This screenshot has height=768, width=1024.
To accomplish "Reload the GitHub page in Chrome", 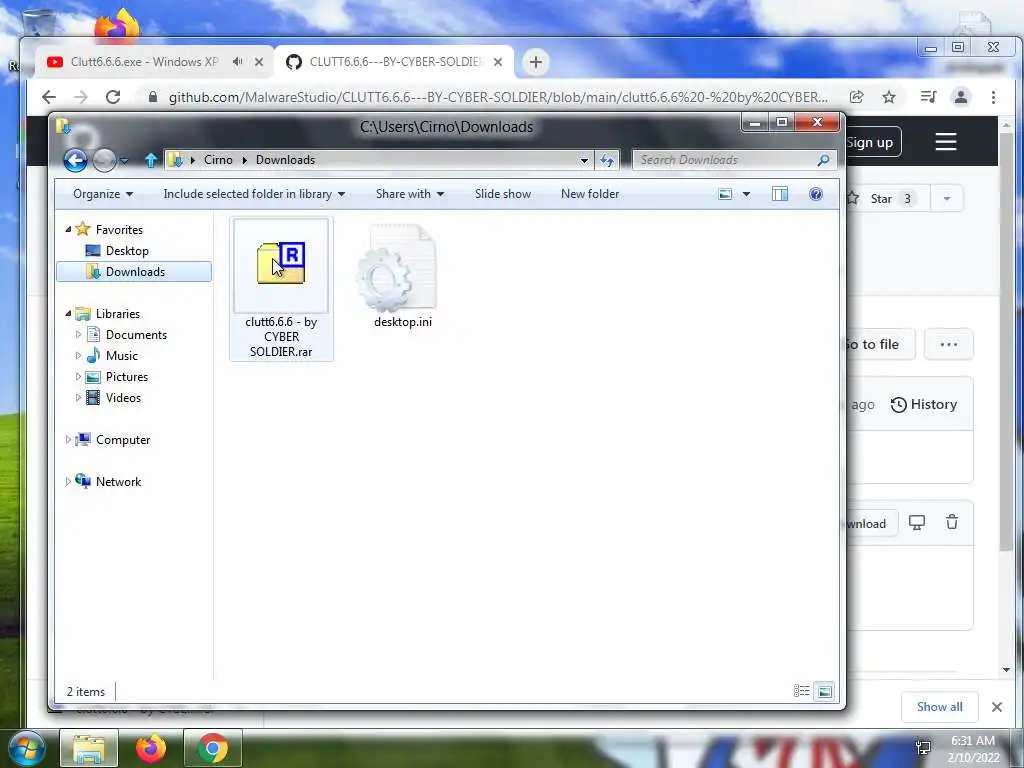I will (x=113, y=97).
